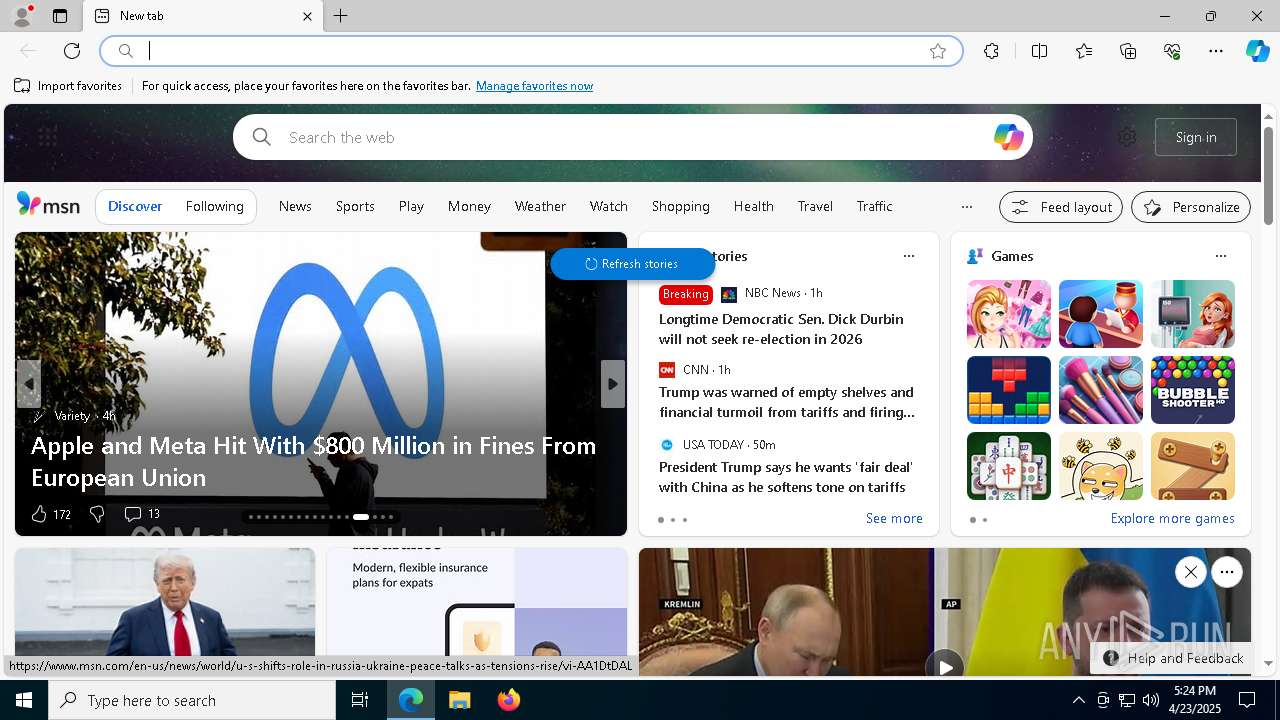Click the Search the web box
This screenshot has width=1280, height=720.
click(x=632, y=137)
